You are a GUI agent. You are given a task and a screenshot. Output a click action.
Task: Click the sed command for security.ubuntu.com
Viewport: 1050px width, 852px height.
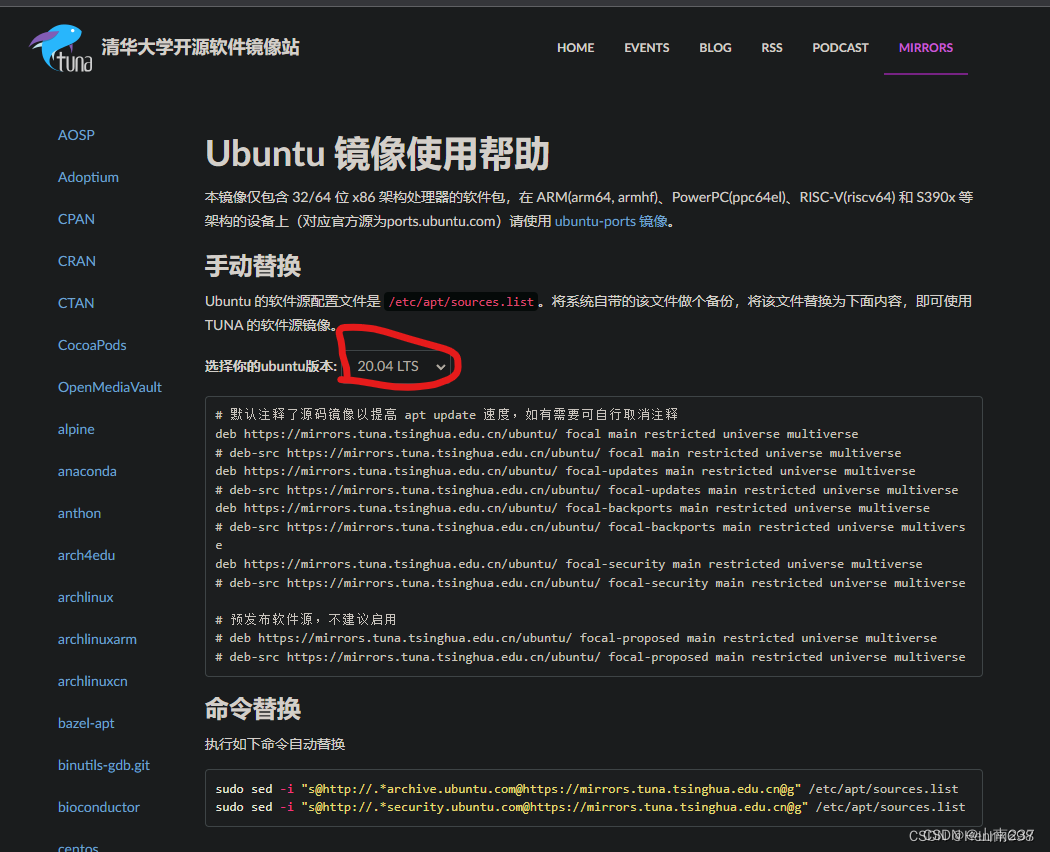tap(590, 807)
